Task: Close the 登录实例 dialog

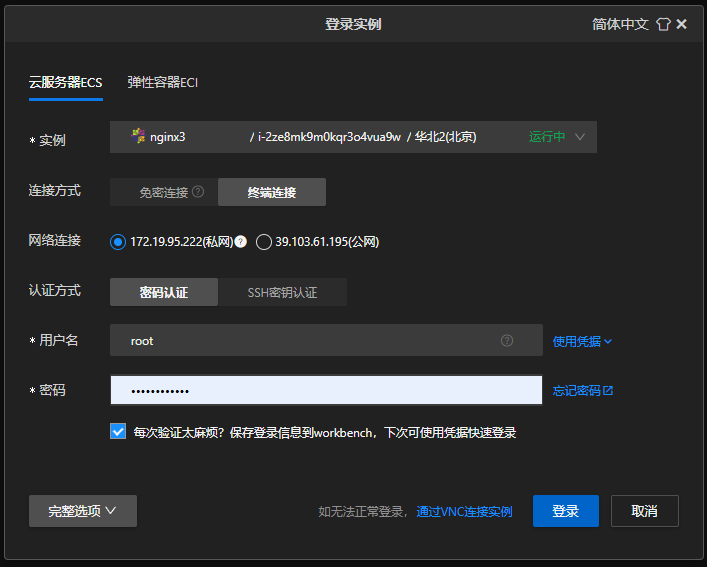Action: [x=682, y=24]
